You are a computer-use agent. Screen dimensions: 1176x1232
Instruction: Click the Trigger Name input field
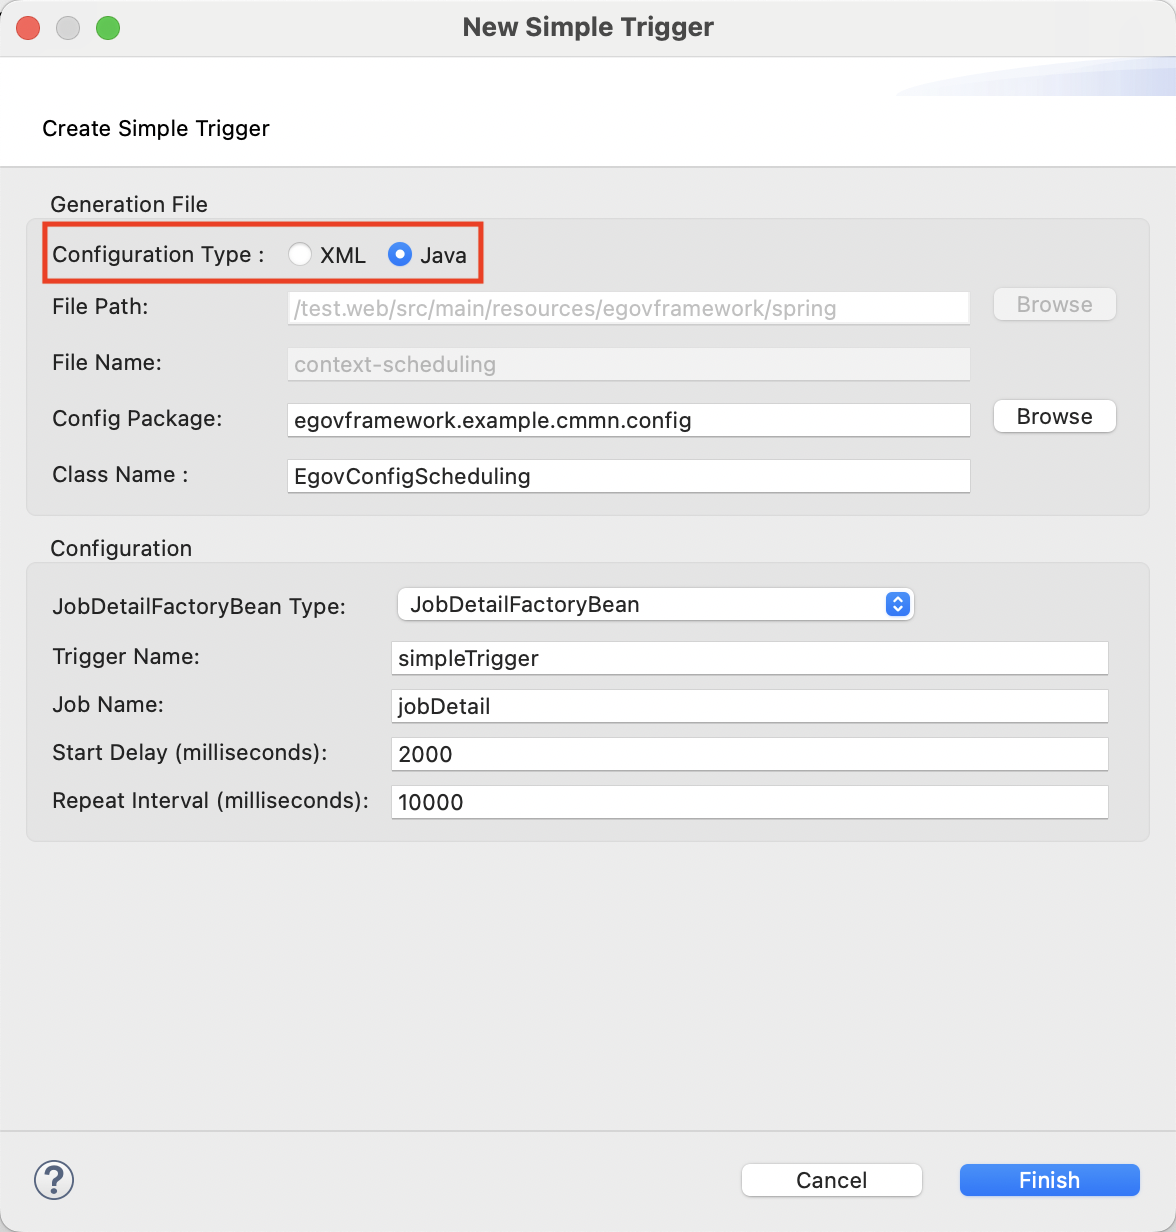click(x=749, y=658)
